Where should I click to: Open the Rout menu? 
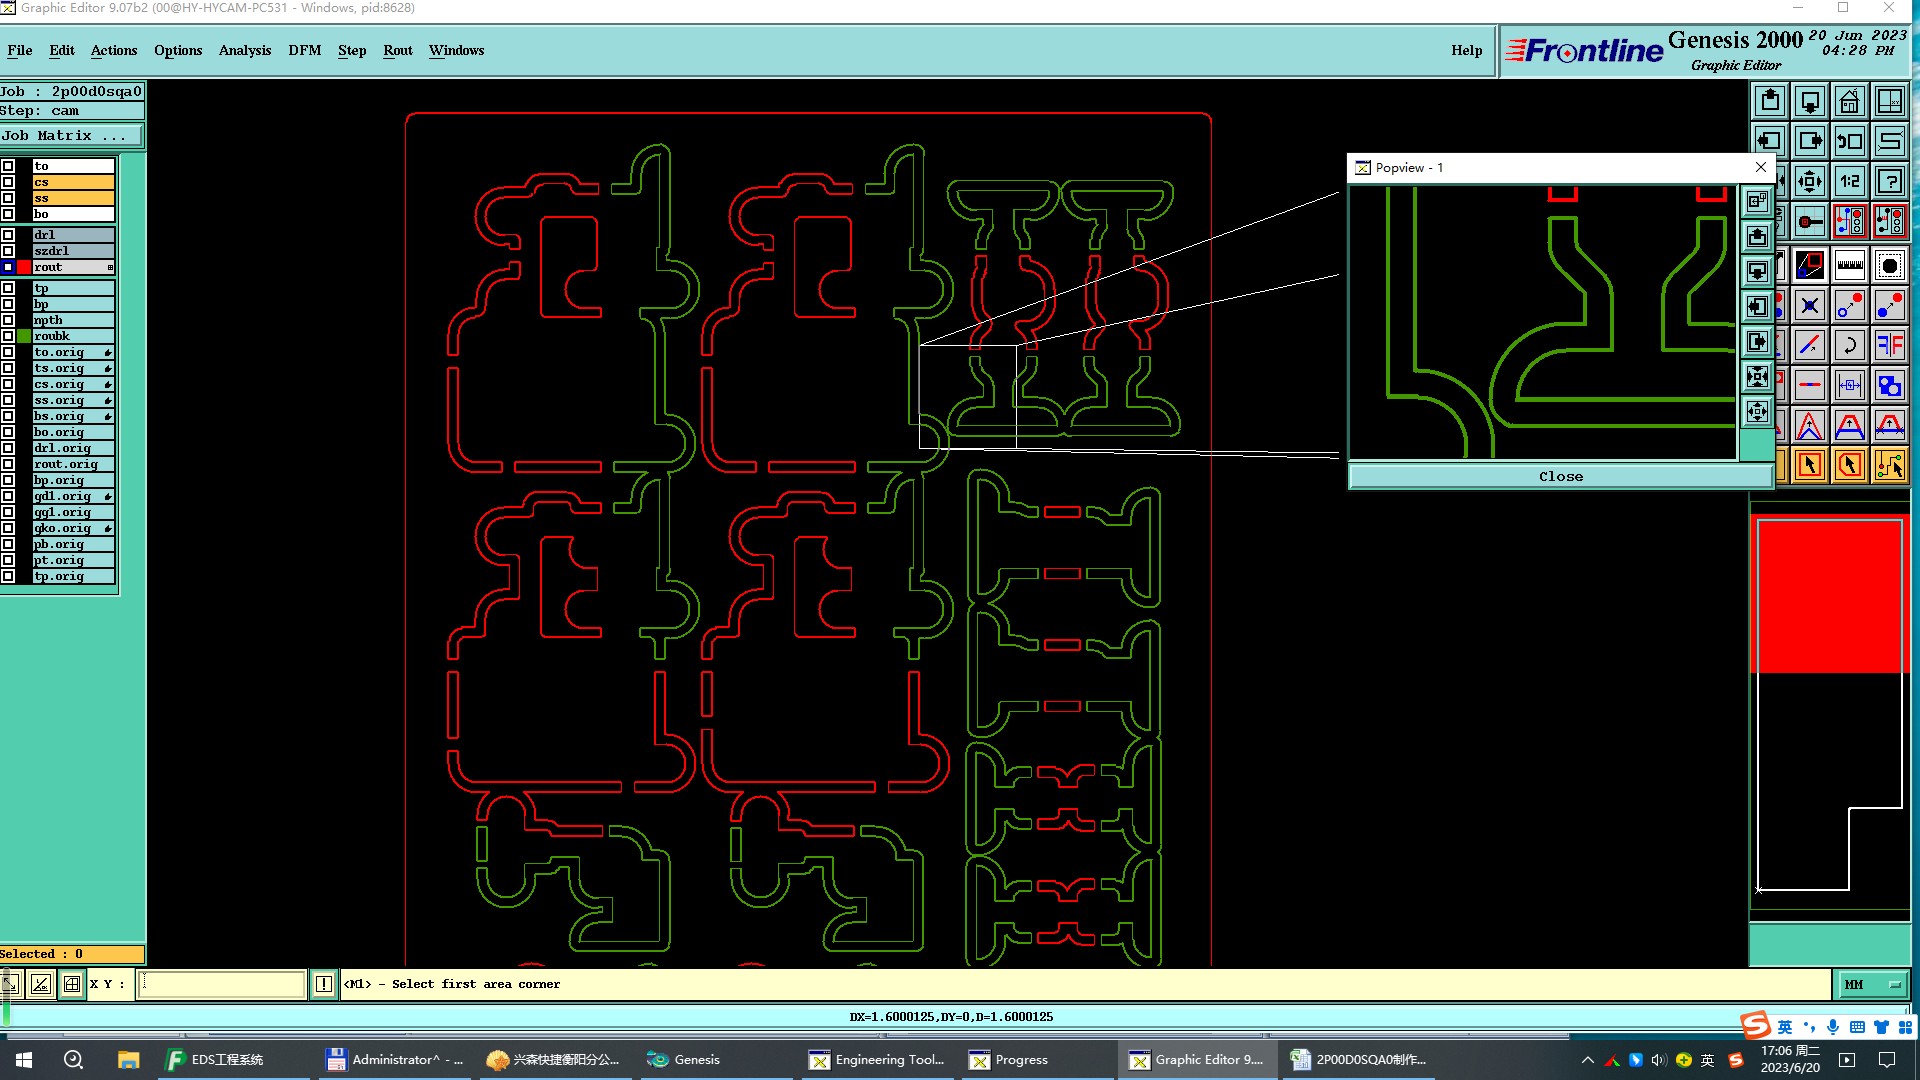tap(397, 50)
